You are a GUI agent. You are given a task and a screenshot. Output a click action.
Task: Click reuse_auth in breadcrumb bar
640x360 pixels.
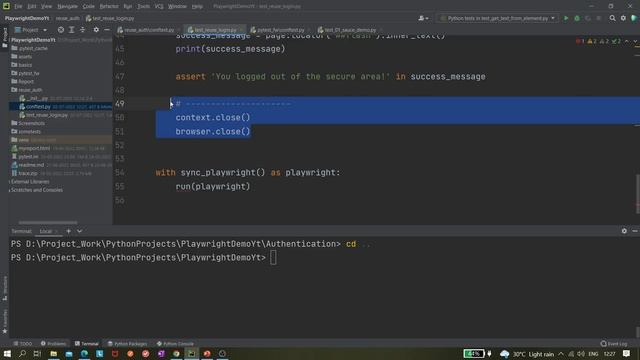point(67,18)
